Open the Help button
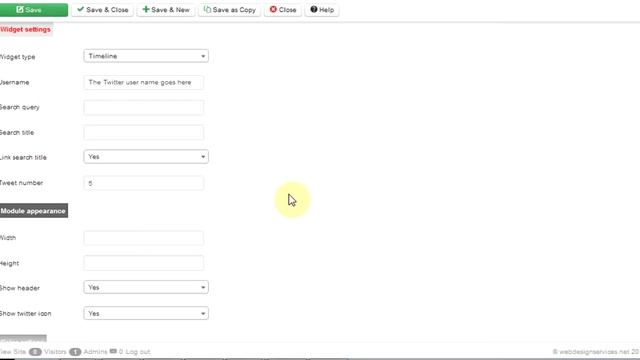This screenshot has height=360, width=640. click(322, 10)
